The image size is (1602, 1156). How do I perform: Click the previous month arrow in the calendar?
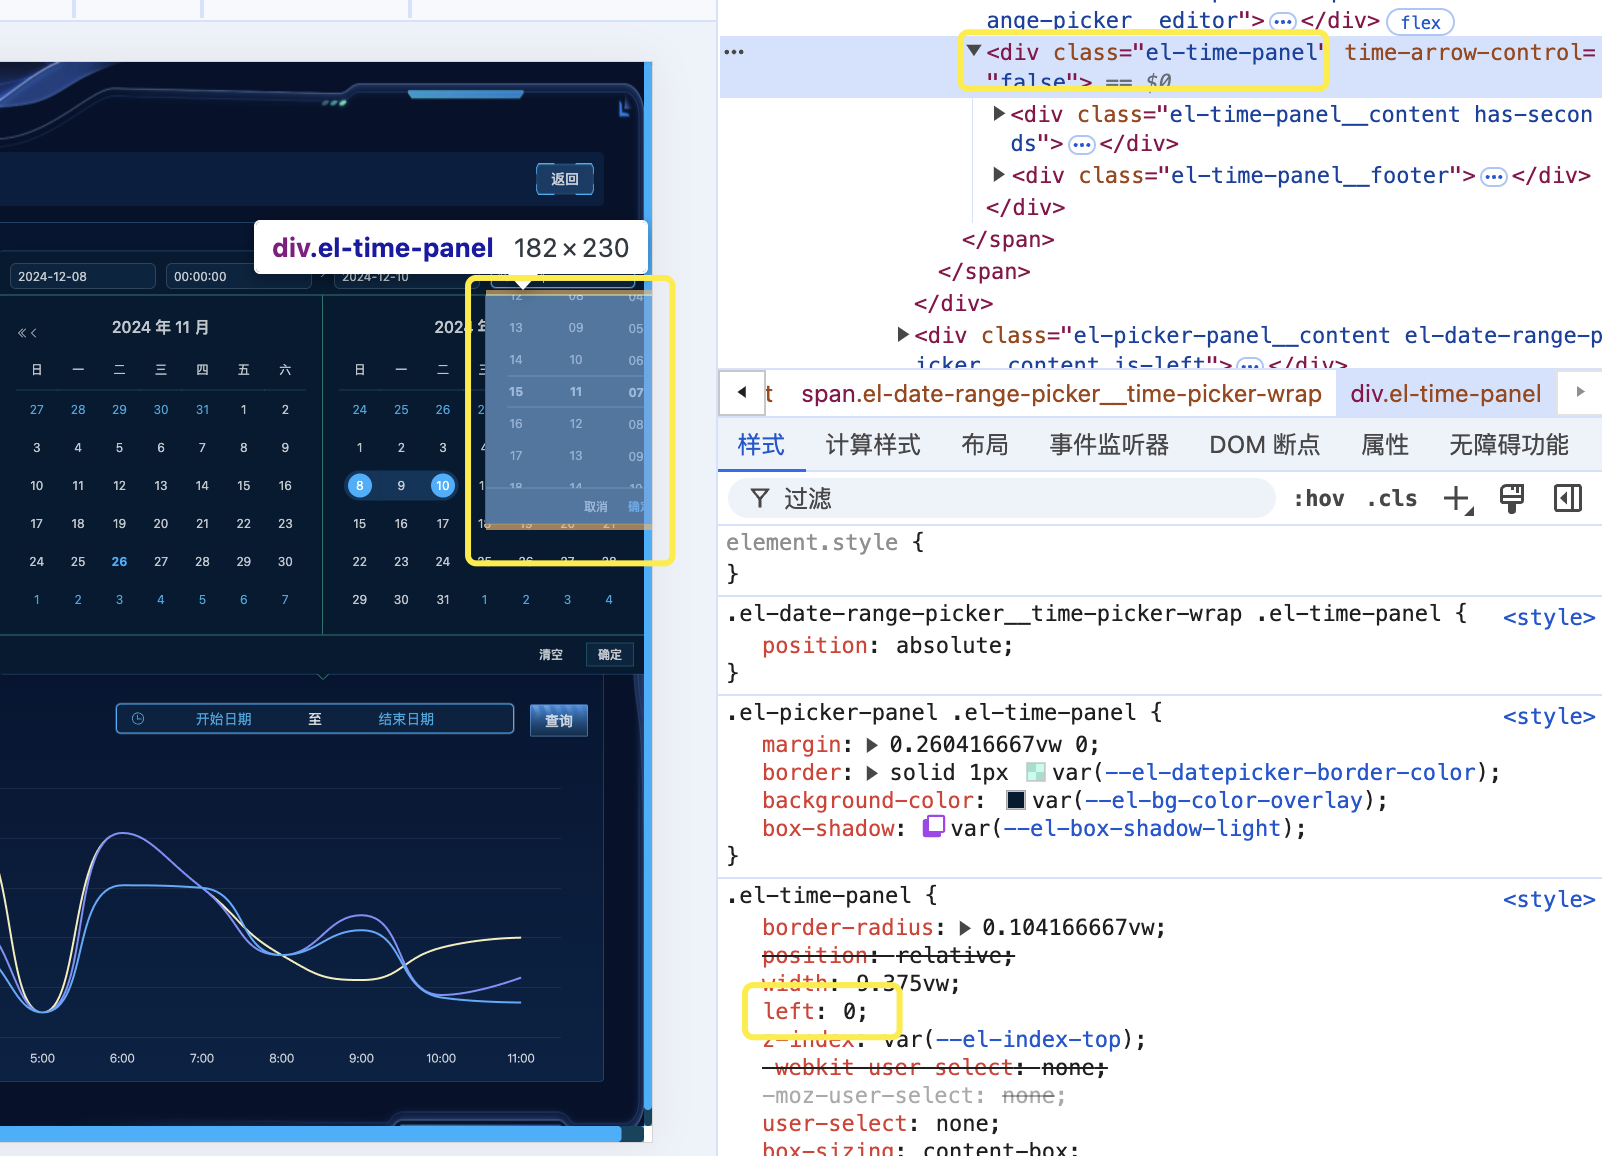pos(36,332)
